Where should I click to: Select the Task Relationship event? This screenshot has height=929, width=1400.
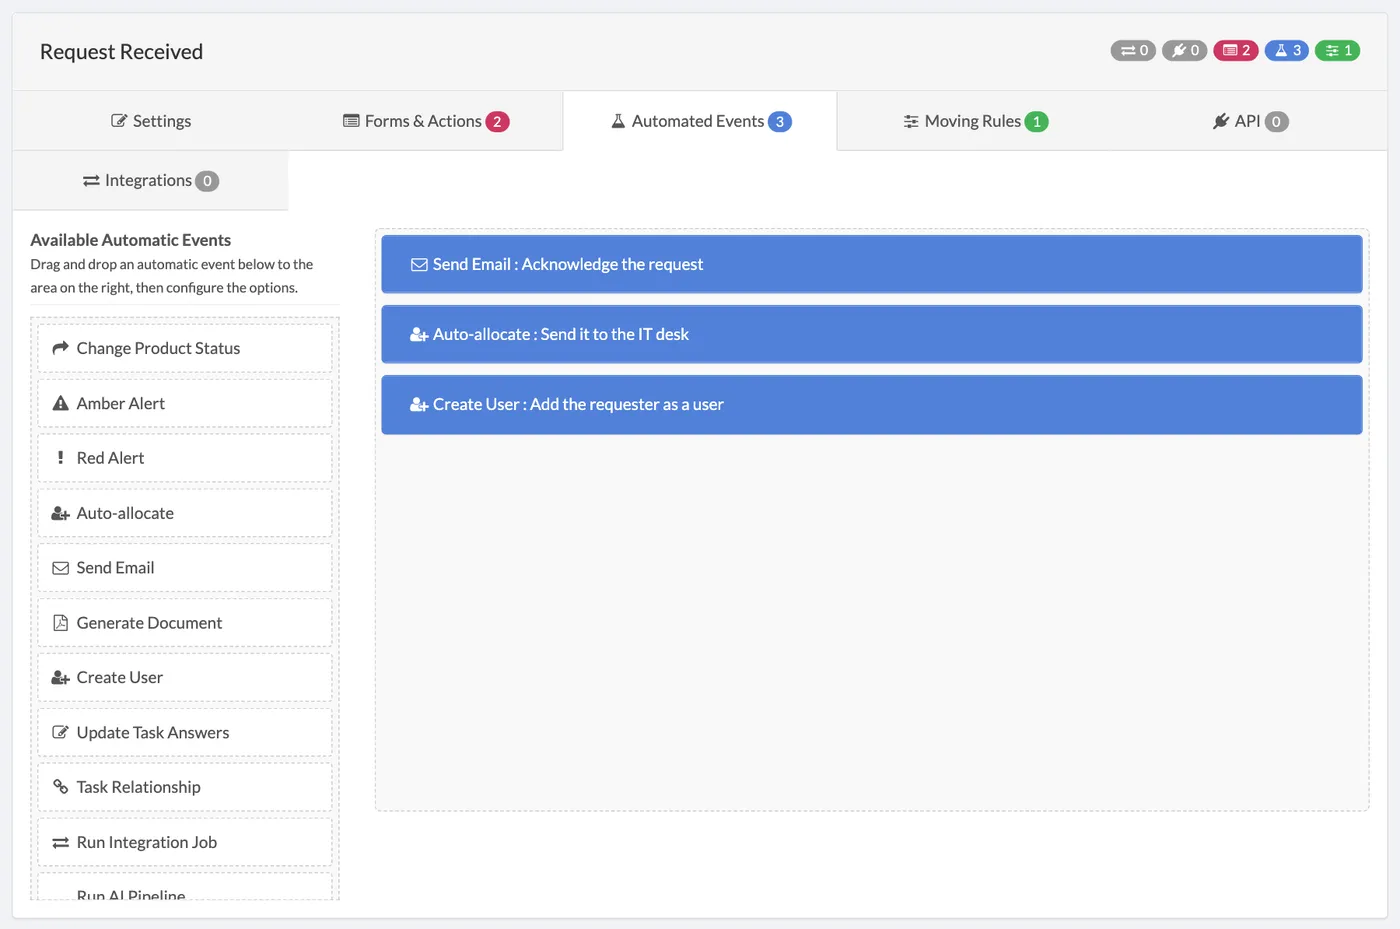click(x=185, y=787)
